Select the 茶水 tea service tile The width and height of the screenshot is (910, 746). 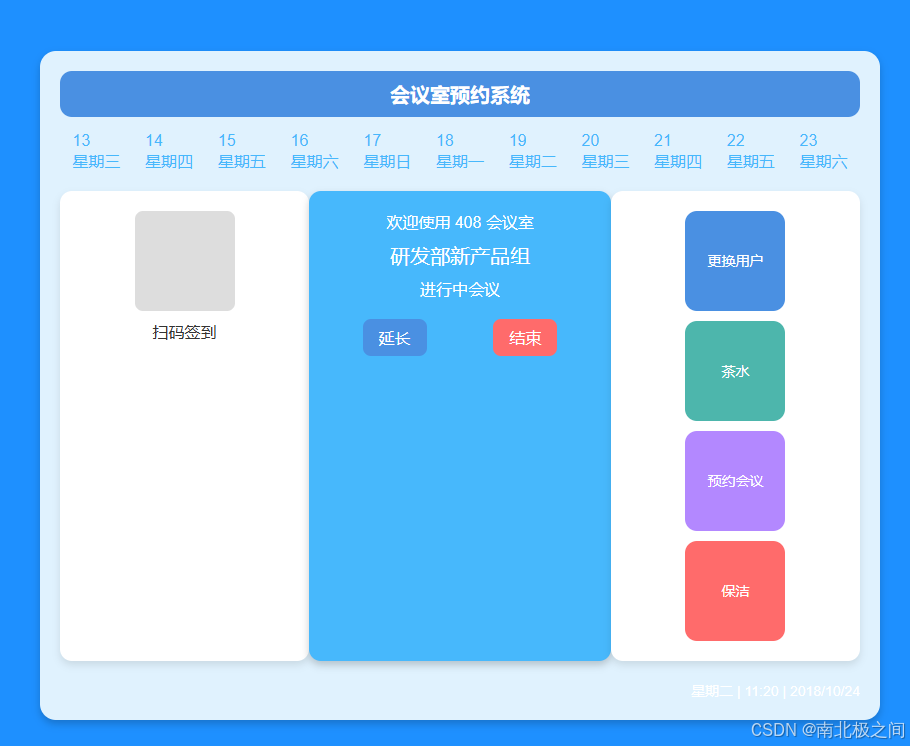pyautogui.click(x=734, y=371)
